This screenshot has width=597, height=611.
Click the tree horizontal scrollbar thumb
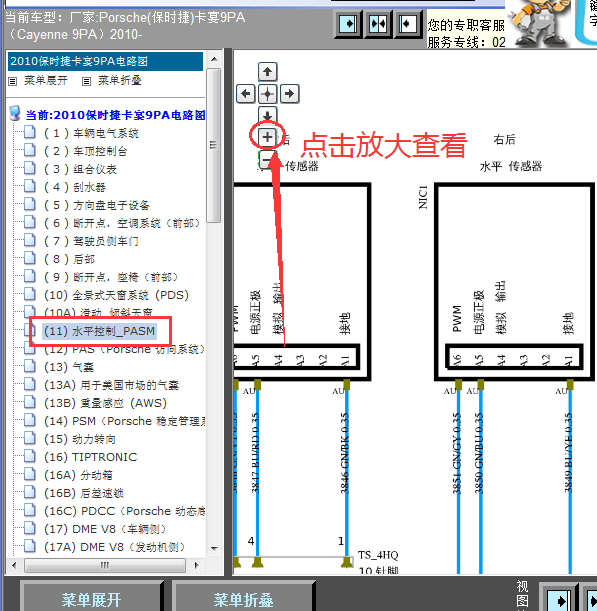[x=104, y=565]
